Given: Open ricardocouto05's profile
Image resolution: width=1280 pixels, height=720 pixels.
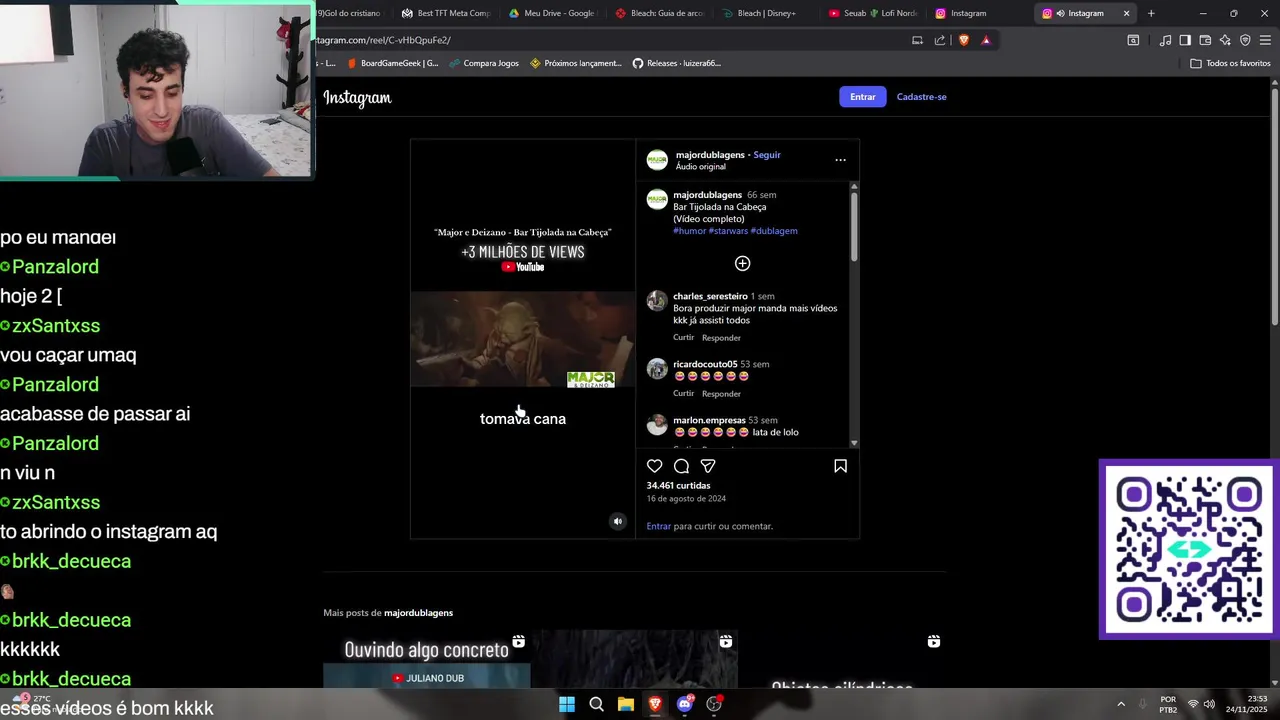Looking at the screenshot, I should pyautogui.click(x=705, y=364).
